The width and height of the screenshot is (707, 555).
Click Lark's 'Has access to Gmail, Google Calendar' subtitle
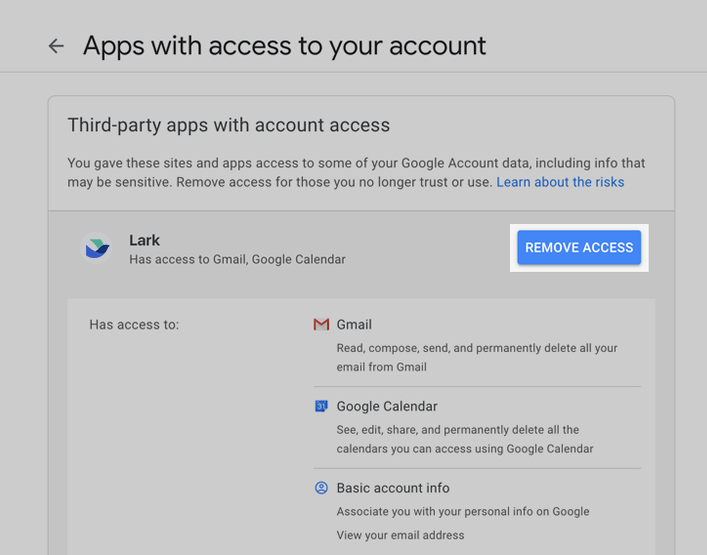pos(237,259)
